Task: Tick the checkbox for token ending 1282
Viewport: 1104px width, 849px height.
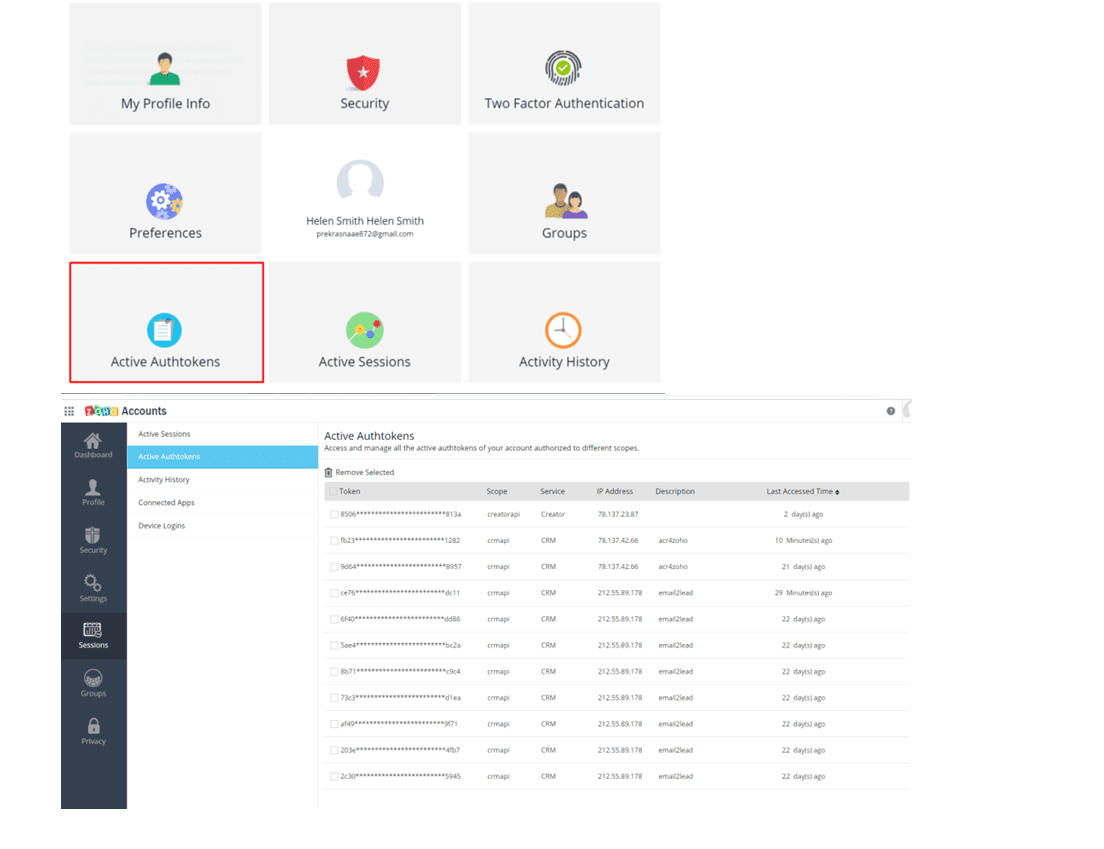Action: 334,540
